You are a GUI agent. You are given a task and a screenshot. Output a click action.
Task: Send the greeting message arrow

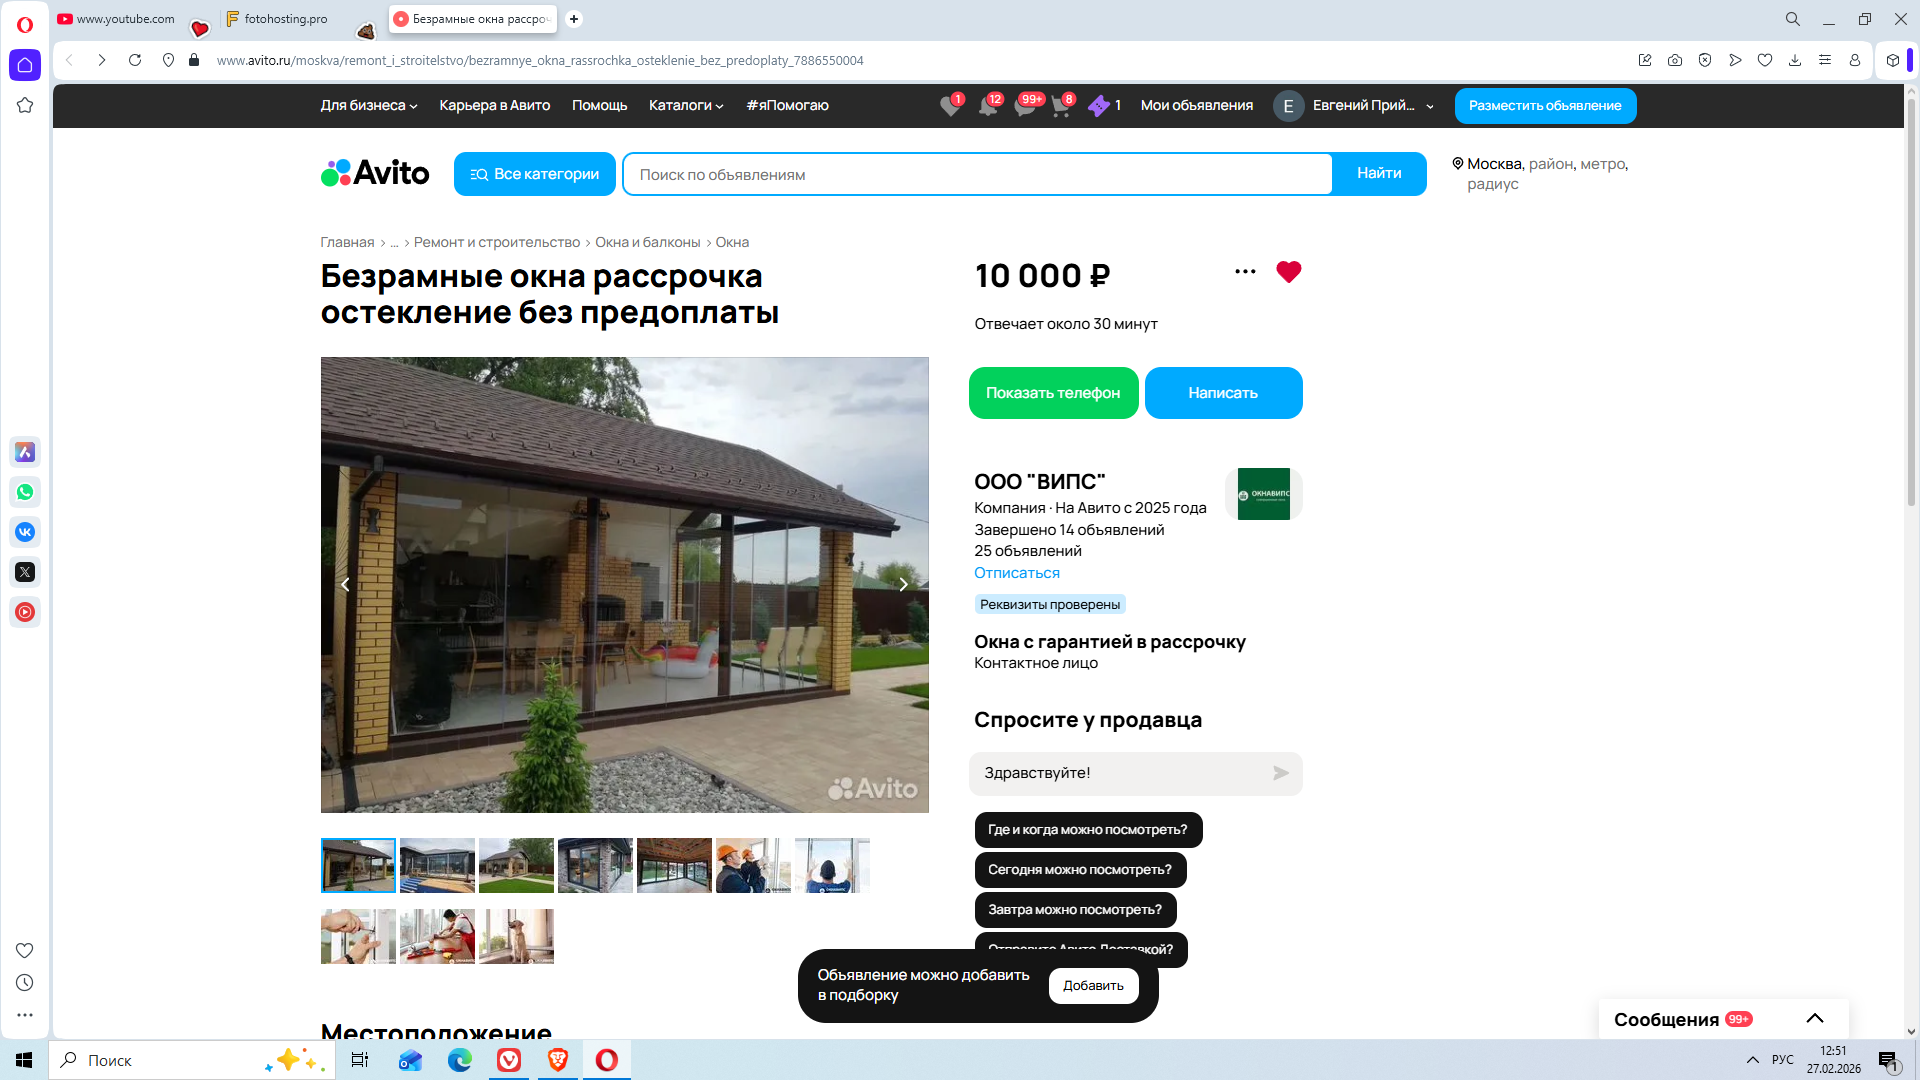(x=1280, y=773)
